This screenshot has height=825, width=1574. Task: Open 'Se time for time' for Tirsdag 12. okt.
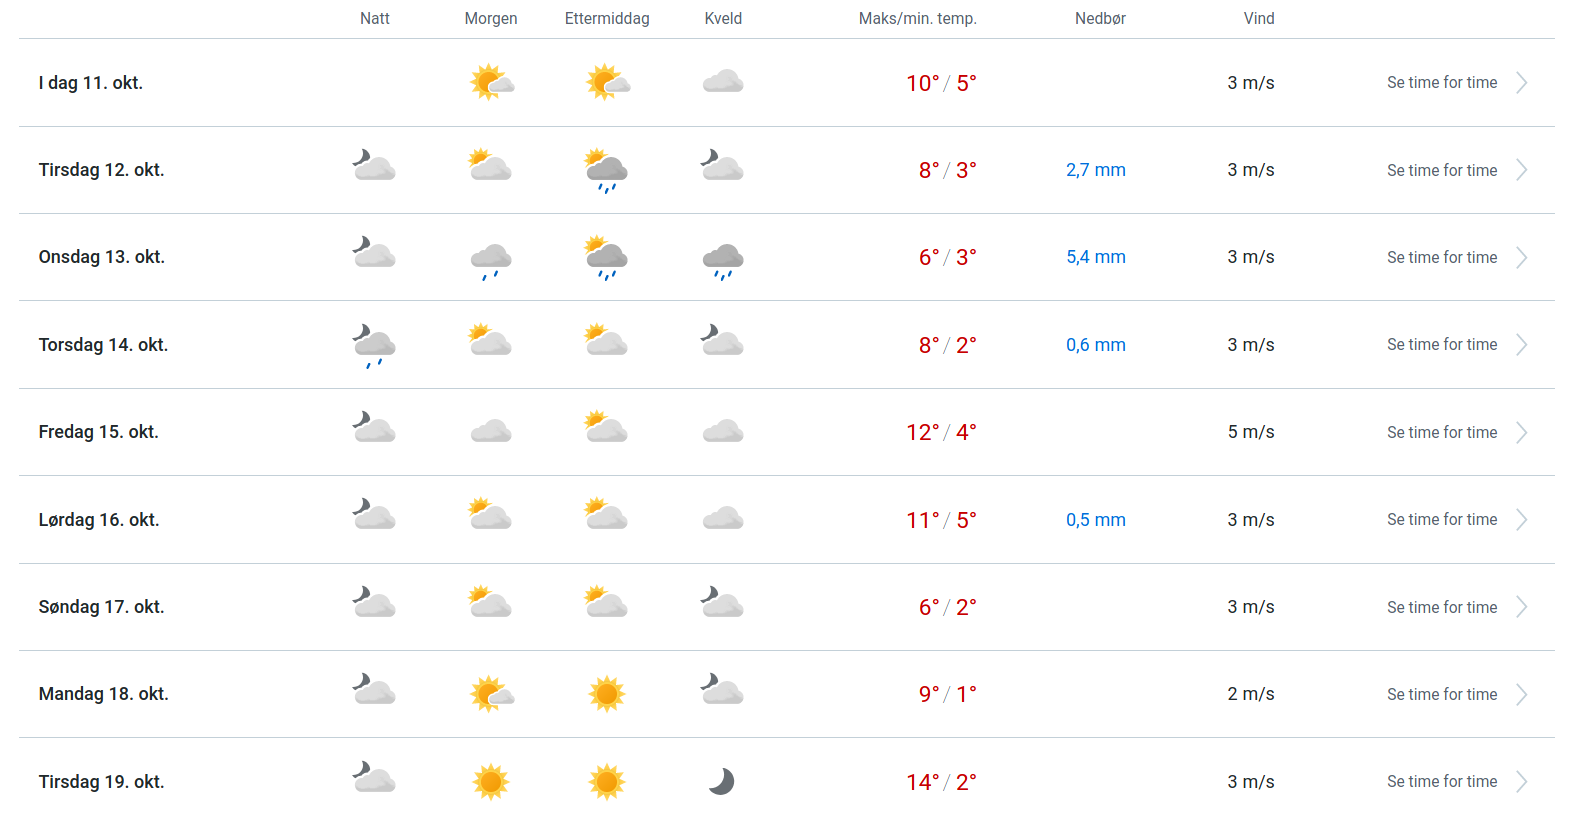click(x=1442, y=170)
